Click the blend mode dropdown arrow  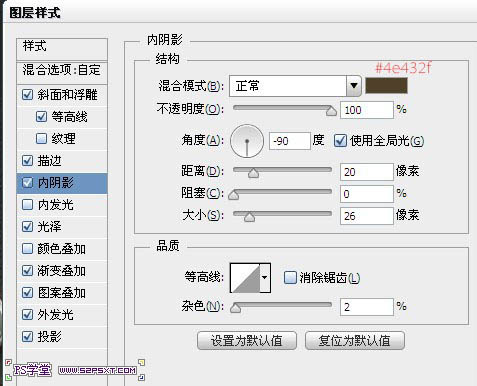tap(354, 86)
